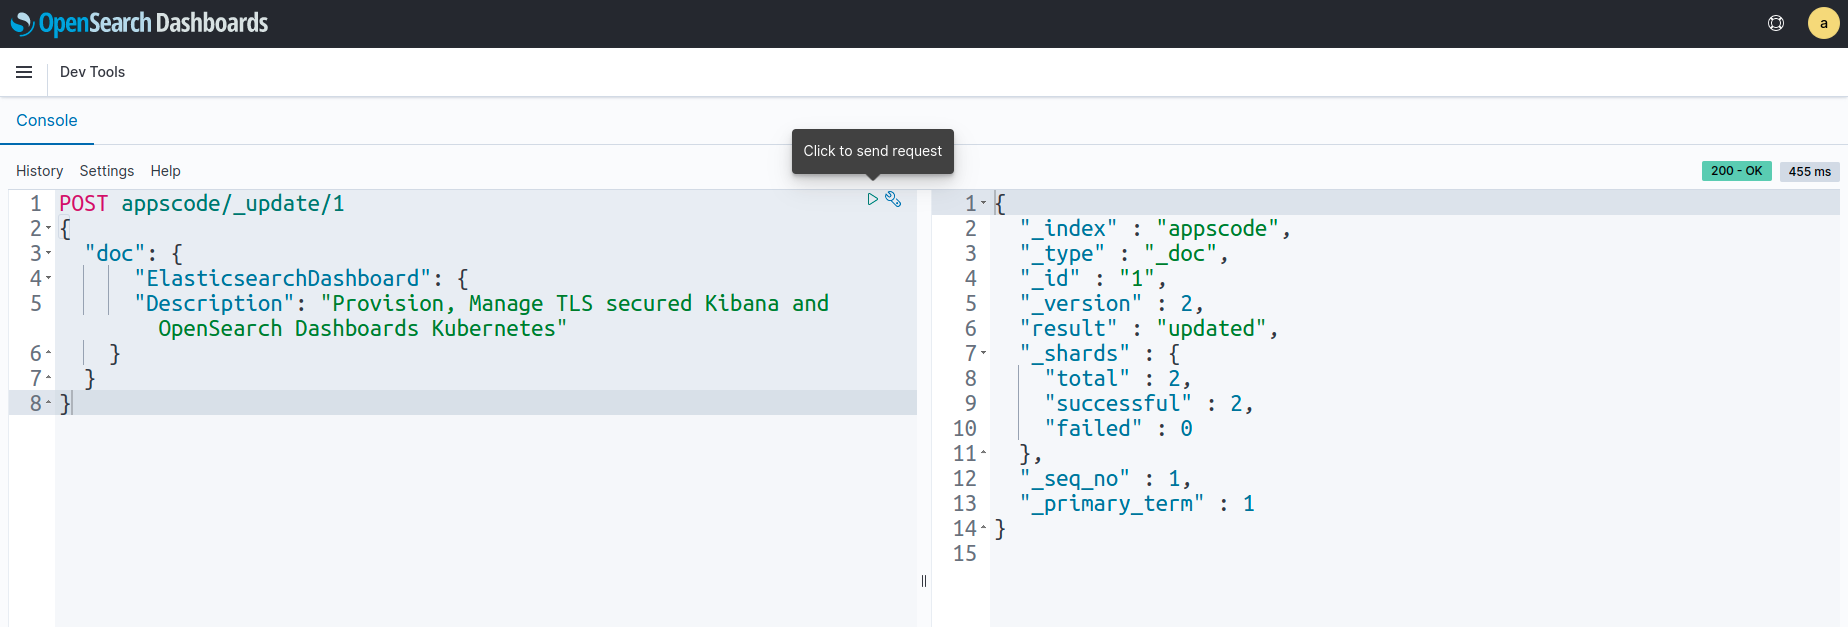This screenshot has width=1848, height=627.
Task: Open console Settings
Action: (x=107, y=171)
